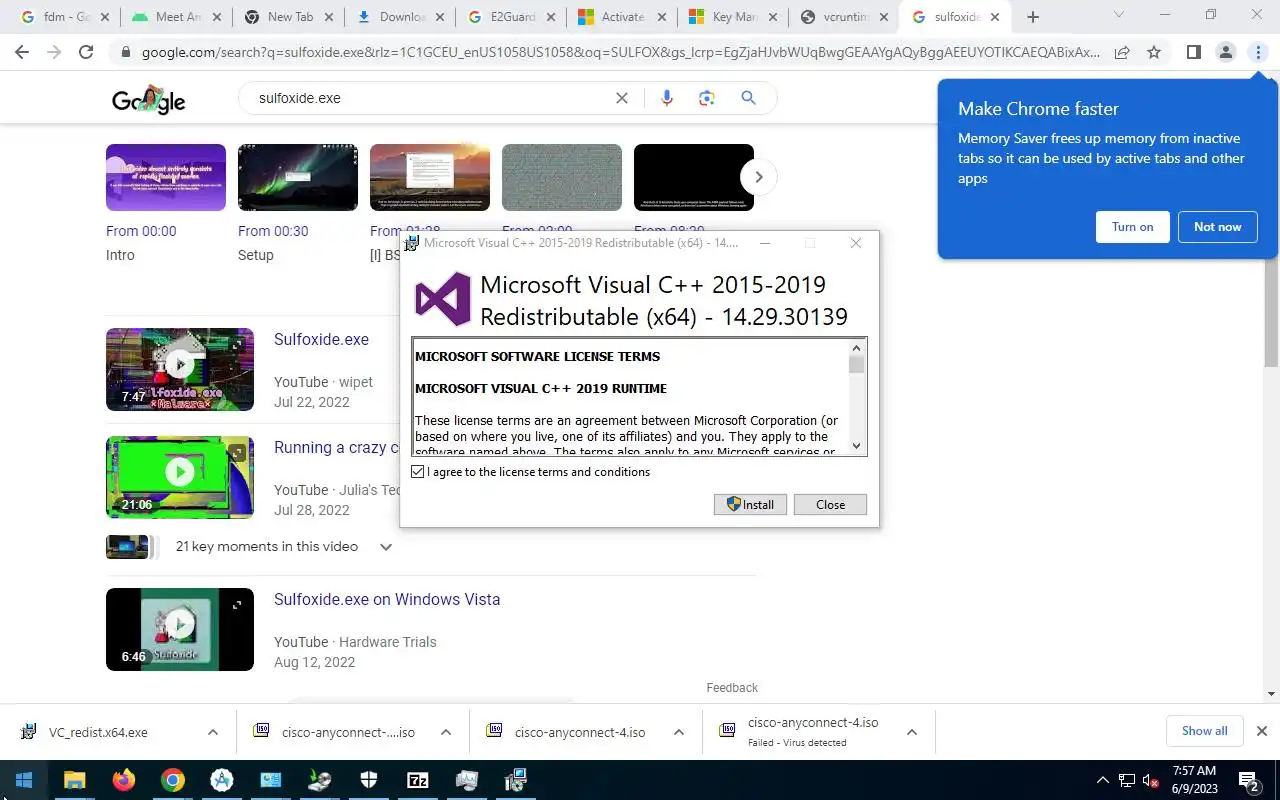
Task: Open Windows Security shield on taskbar
Action: click(x=368, y=780)
